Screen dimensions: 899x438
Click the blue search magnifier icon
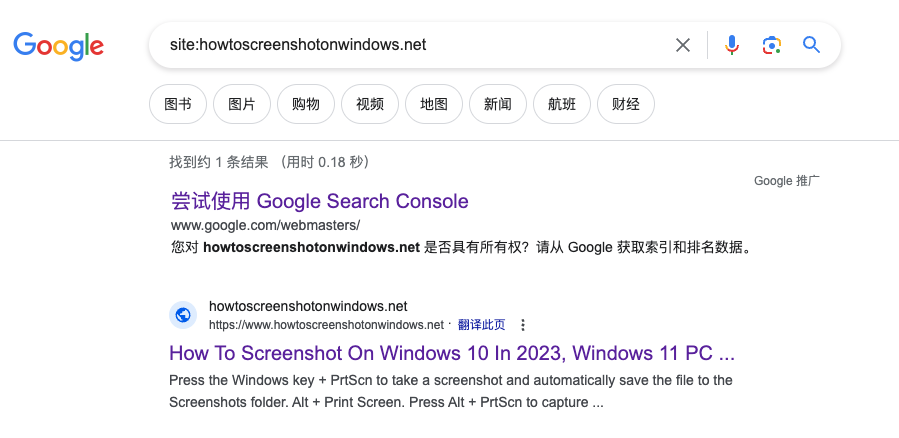pyautogui.click(x=811, y=45)
